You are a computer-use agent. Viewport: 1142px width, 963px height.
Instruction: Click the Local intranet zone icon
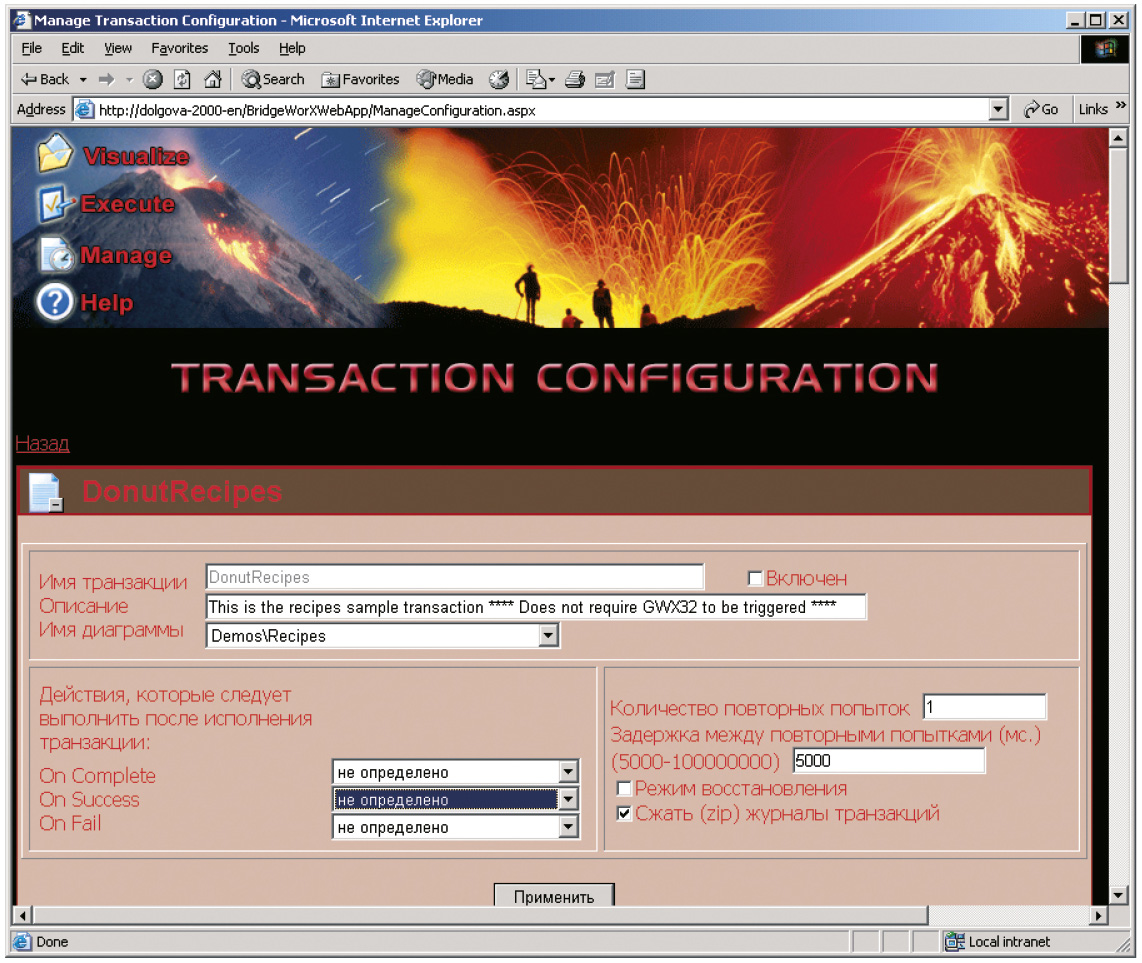click(953, 941)
